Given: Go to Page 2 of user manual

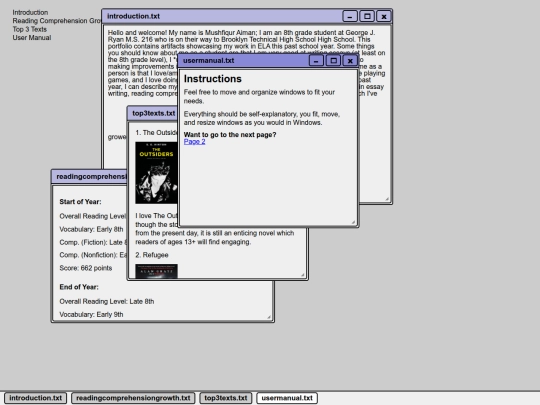Looking at the screenshot, I should click(194, 142).
